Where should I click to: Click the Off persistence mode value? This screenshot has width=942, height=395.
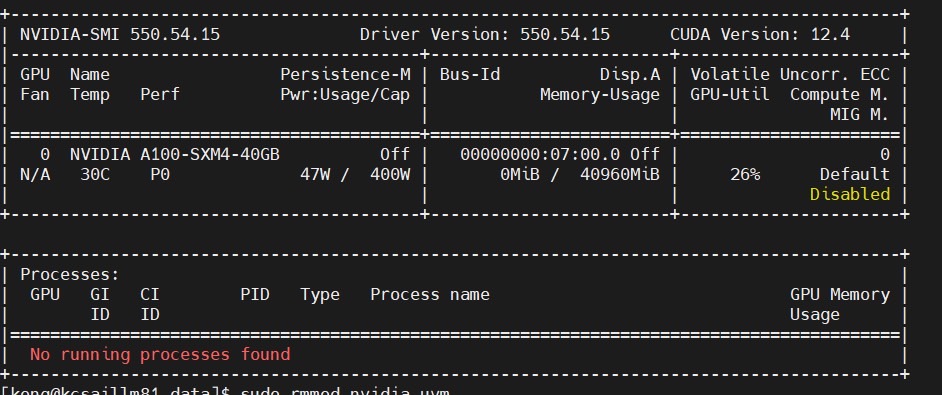click(395, 155)
